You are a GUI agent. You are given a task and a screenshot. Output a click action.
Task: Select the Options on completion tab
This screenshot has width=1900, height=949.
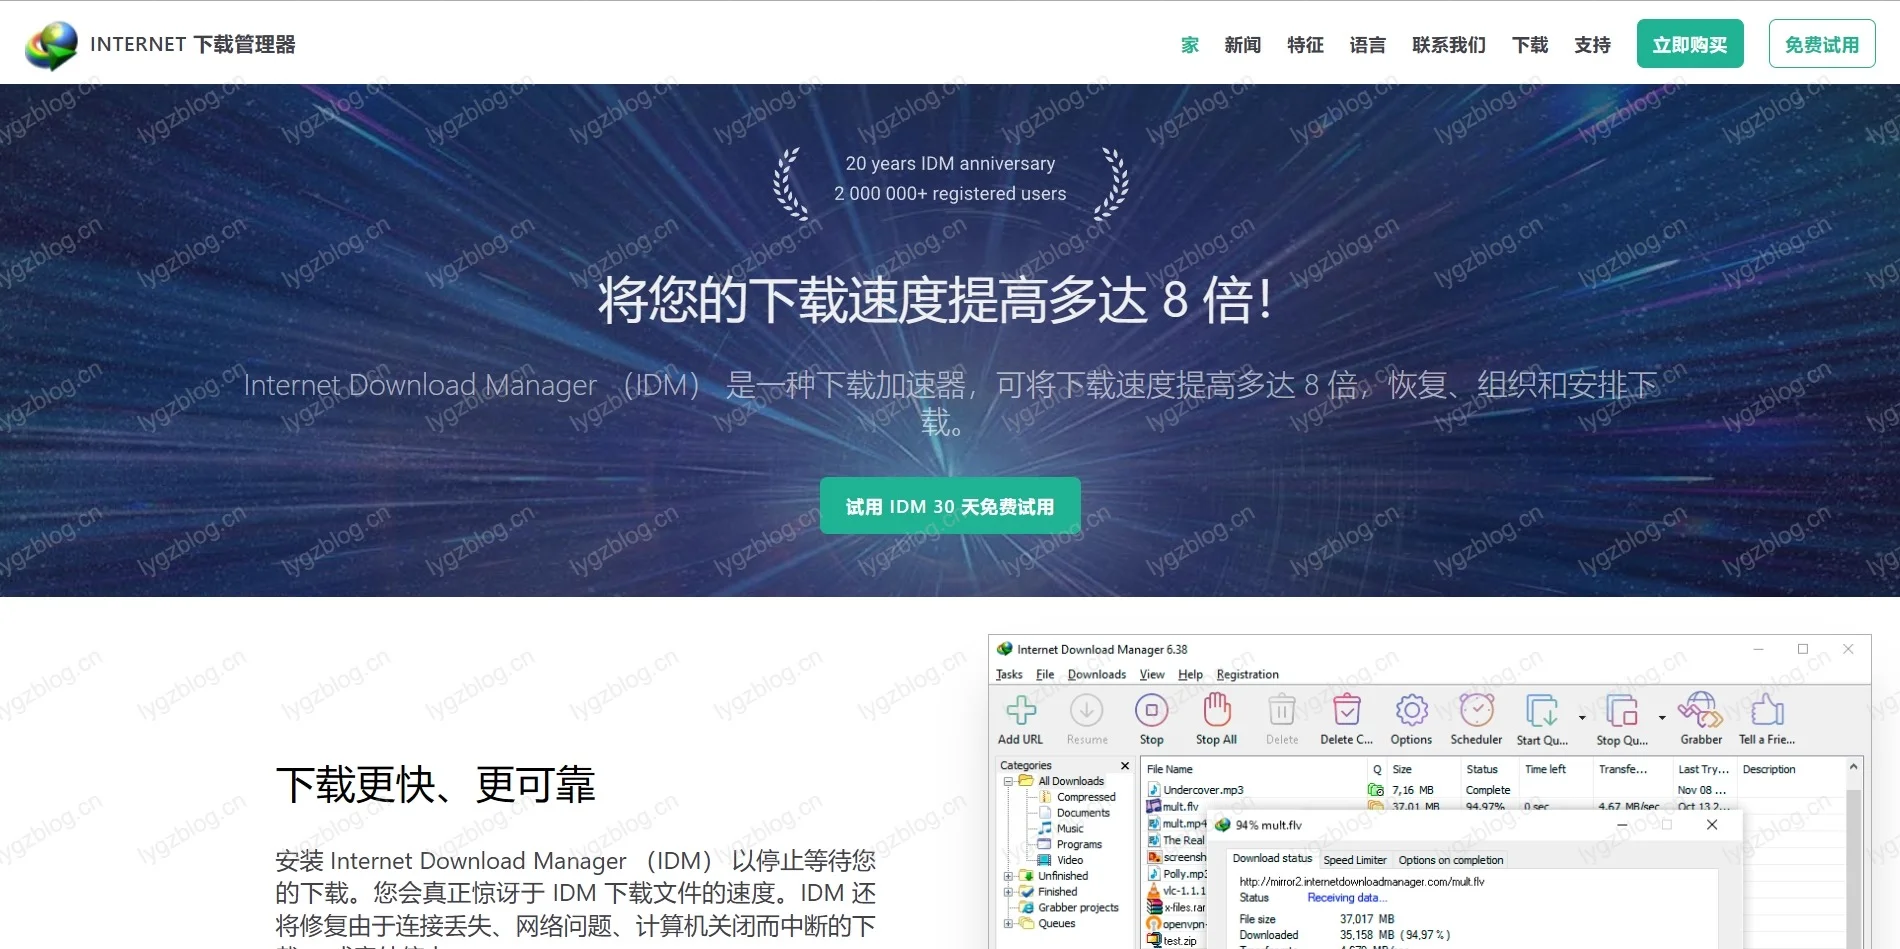1450,859
